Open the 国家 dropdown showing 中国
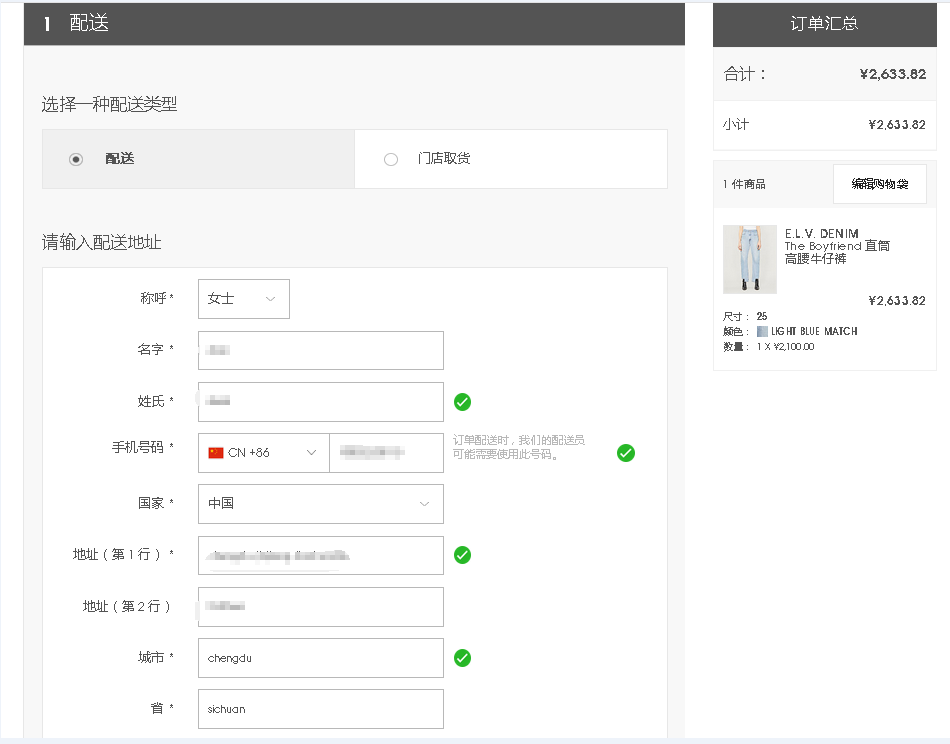This screenshot has height=744, width=950. [x=320, y=504]
